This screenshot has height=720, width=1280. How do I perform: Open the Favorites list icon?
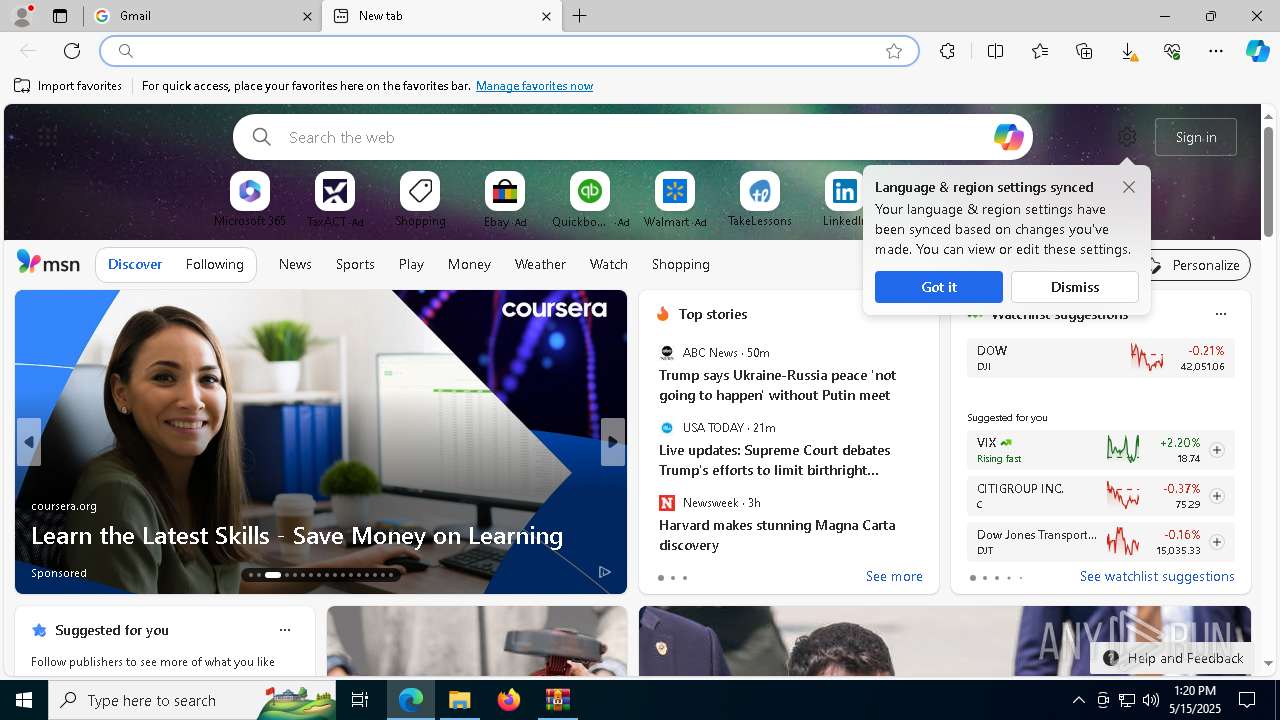click(x=1040, y=51)
